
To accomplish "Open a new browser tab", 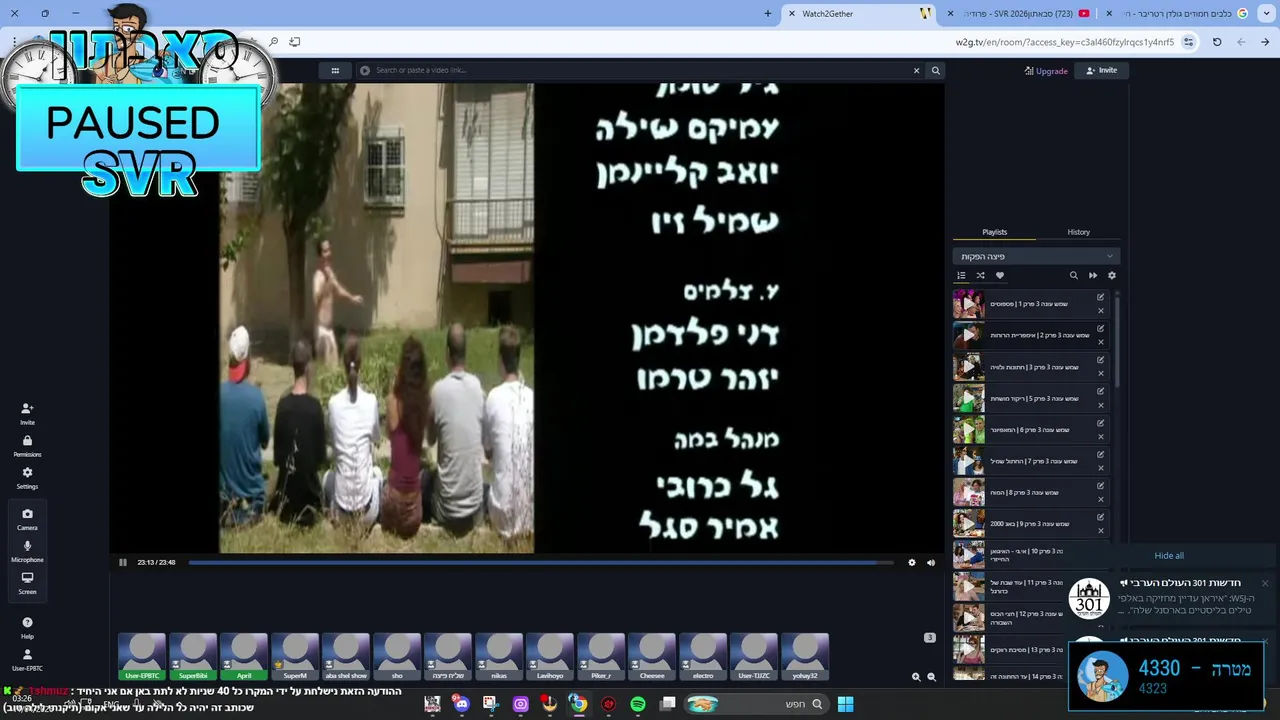I will coord(768,13).
